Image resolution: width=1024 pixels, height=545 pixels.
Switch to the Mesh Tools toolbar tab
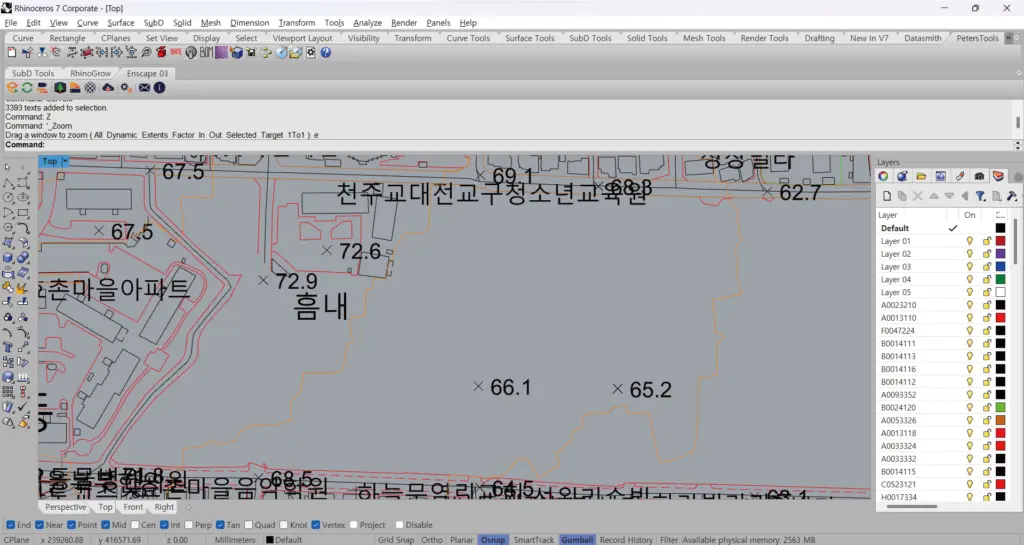click(704, 38)
